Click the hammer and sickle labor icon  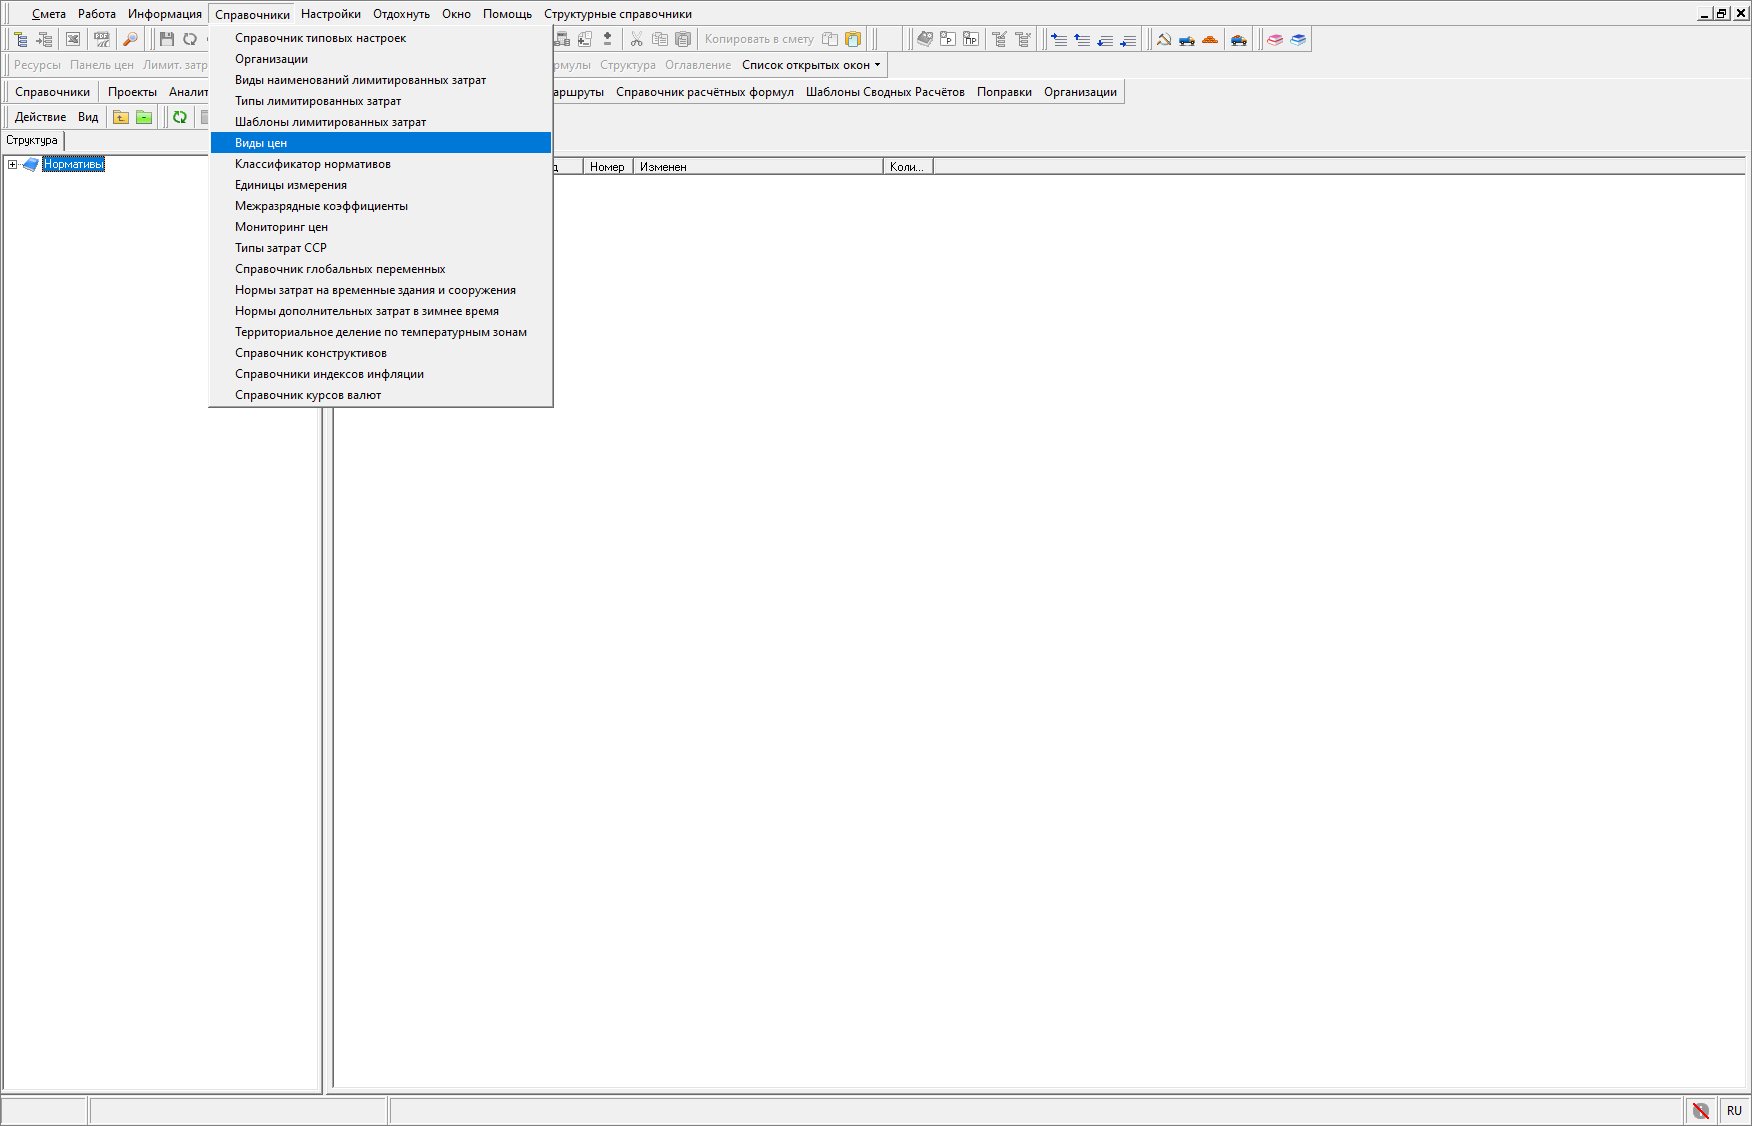point(1163,39)
